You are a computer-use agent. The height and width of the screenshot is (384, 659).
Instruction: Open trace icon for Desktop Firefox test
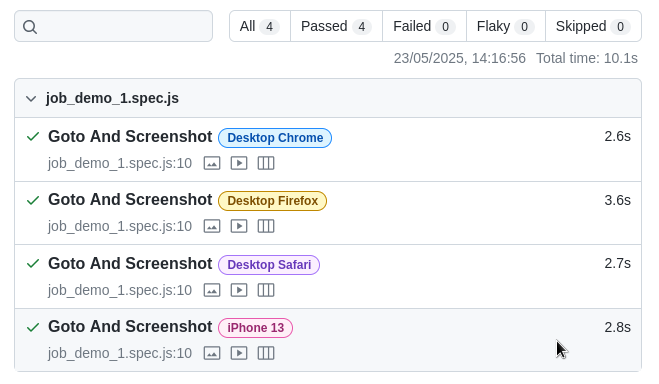266,226
